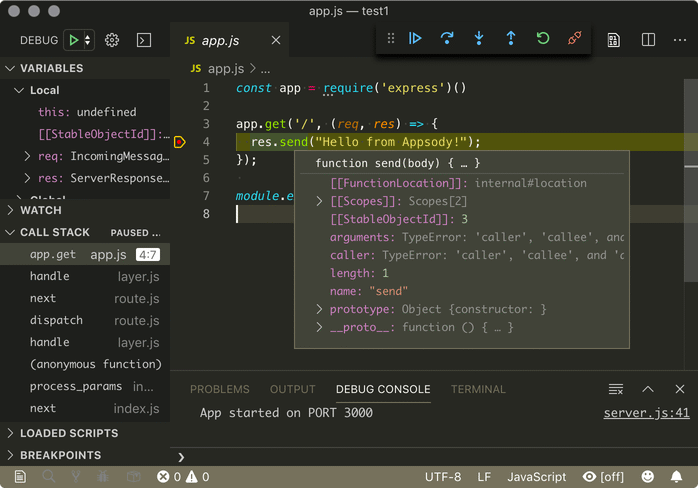Open the Debug bug icon in the status bar
The image size is (698, 488).
[103, 477]
